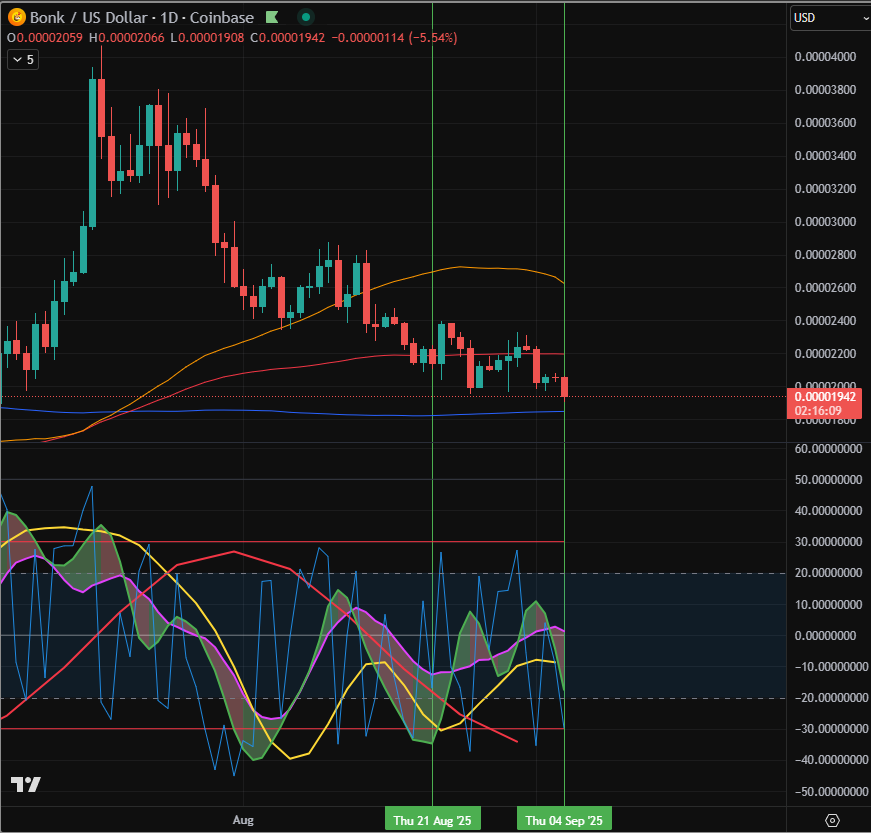
Task: Click the 40.00000000 indicator axis label
Action: coord(828,511)
